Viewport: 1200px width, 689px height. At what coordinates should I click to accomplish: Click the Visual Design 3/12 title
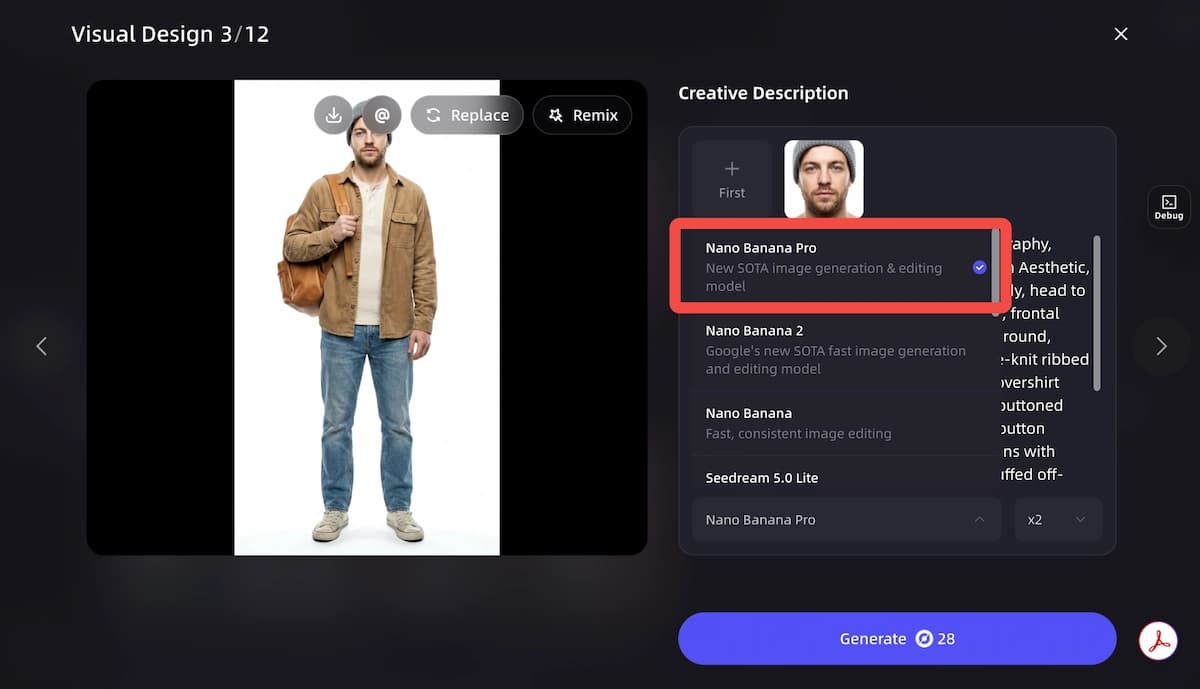[170, 34]
